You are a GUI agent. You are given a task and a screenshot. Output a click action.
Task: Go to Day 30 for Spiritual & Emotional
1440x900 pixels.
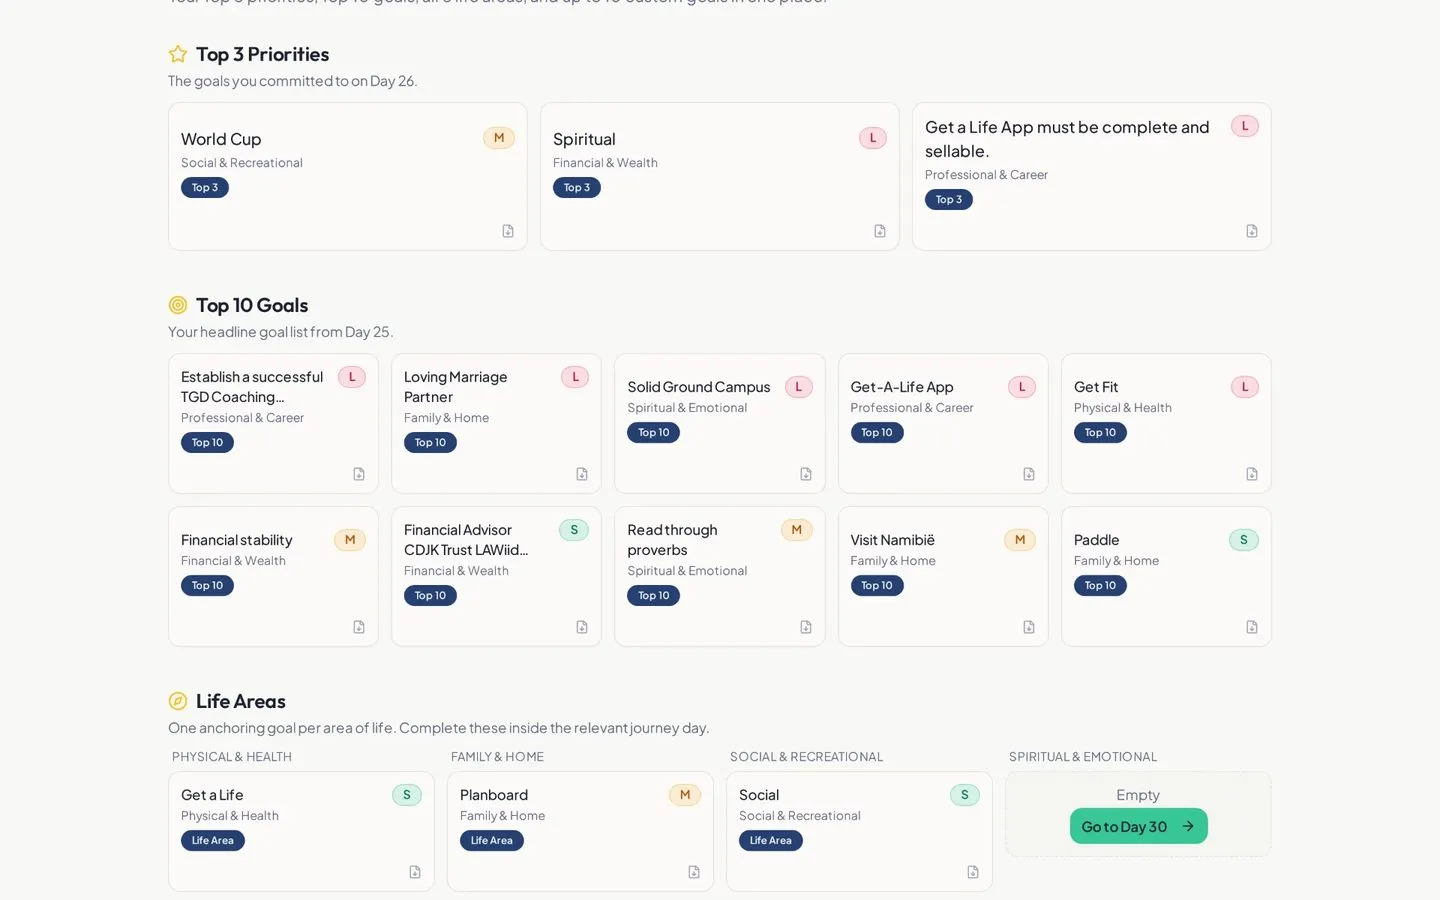[1139, 826]
